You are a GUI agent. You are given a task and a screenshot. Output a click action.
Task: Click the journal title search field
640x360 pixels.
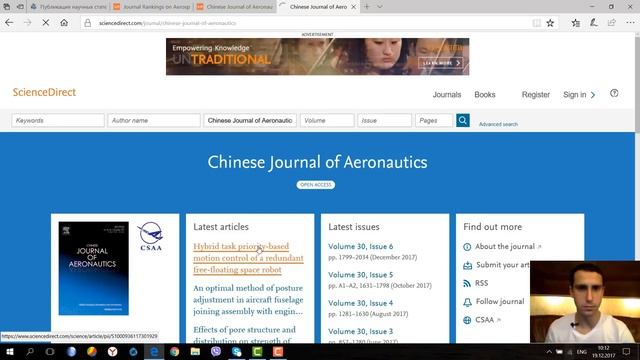250,120
